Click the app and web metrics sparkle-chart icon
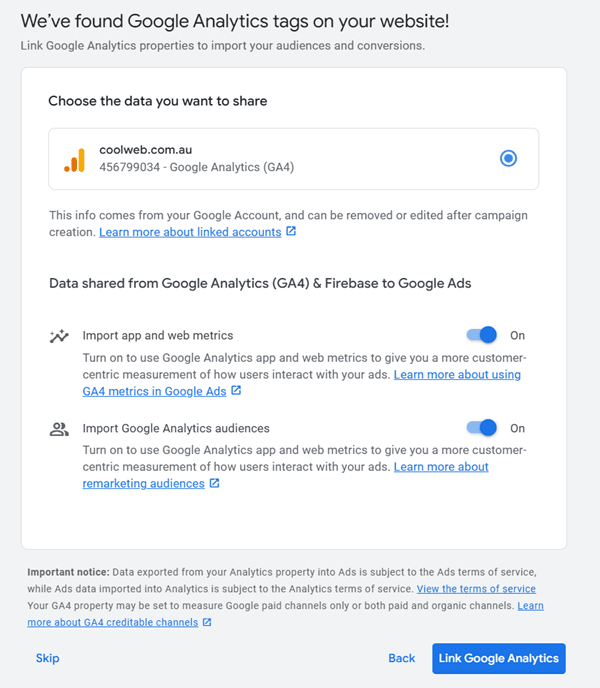This screenshot has width=600, height=688. [59, 336]
